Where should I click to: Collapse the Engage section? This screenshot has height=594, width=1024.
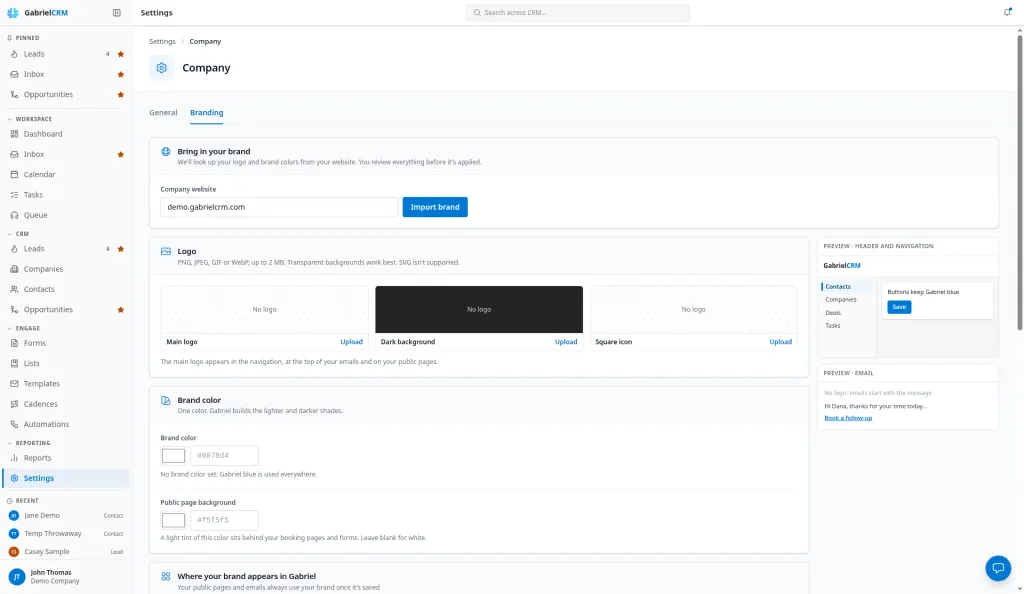pyautogui.click(x=10, y=328)
